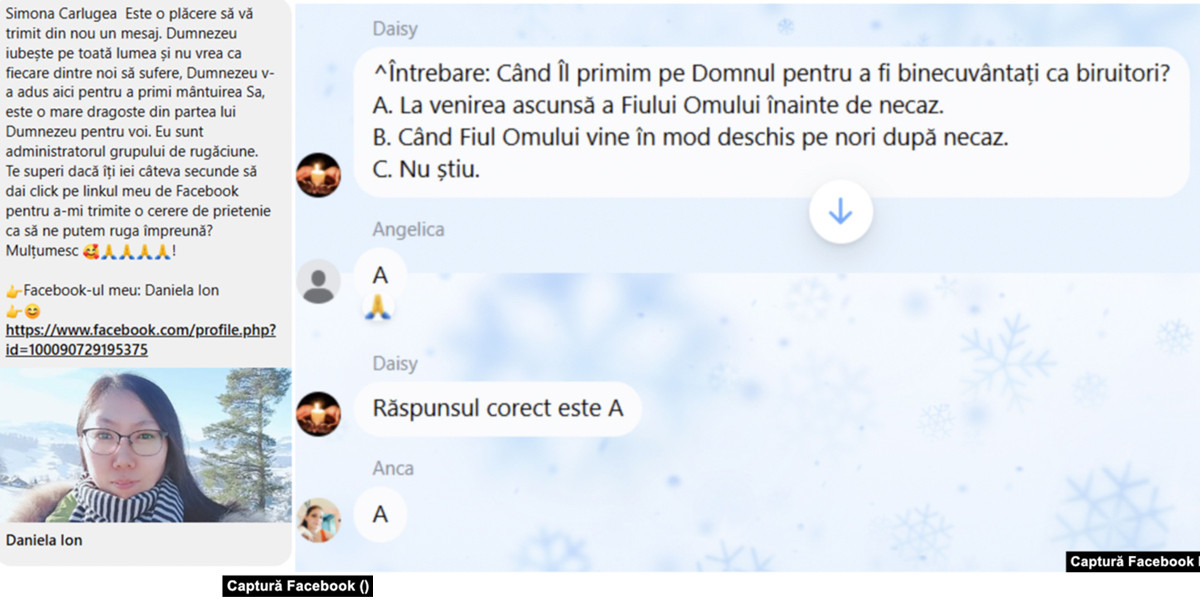This screenshot has width=1200, height=615.
Task: Click the sender name 'Angelica'
Action: tap(408, 230)
